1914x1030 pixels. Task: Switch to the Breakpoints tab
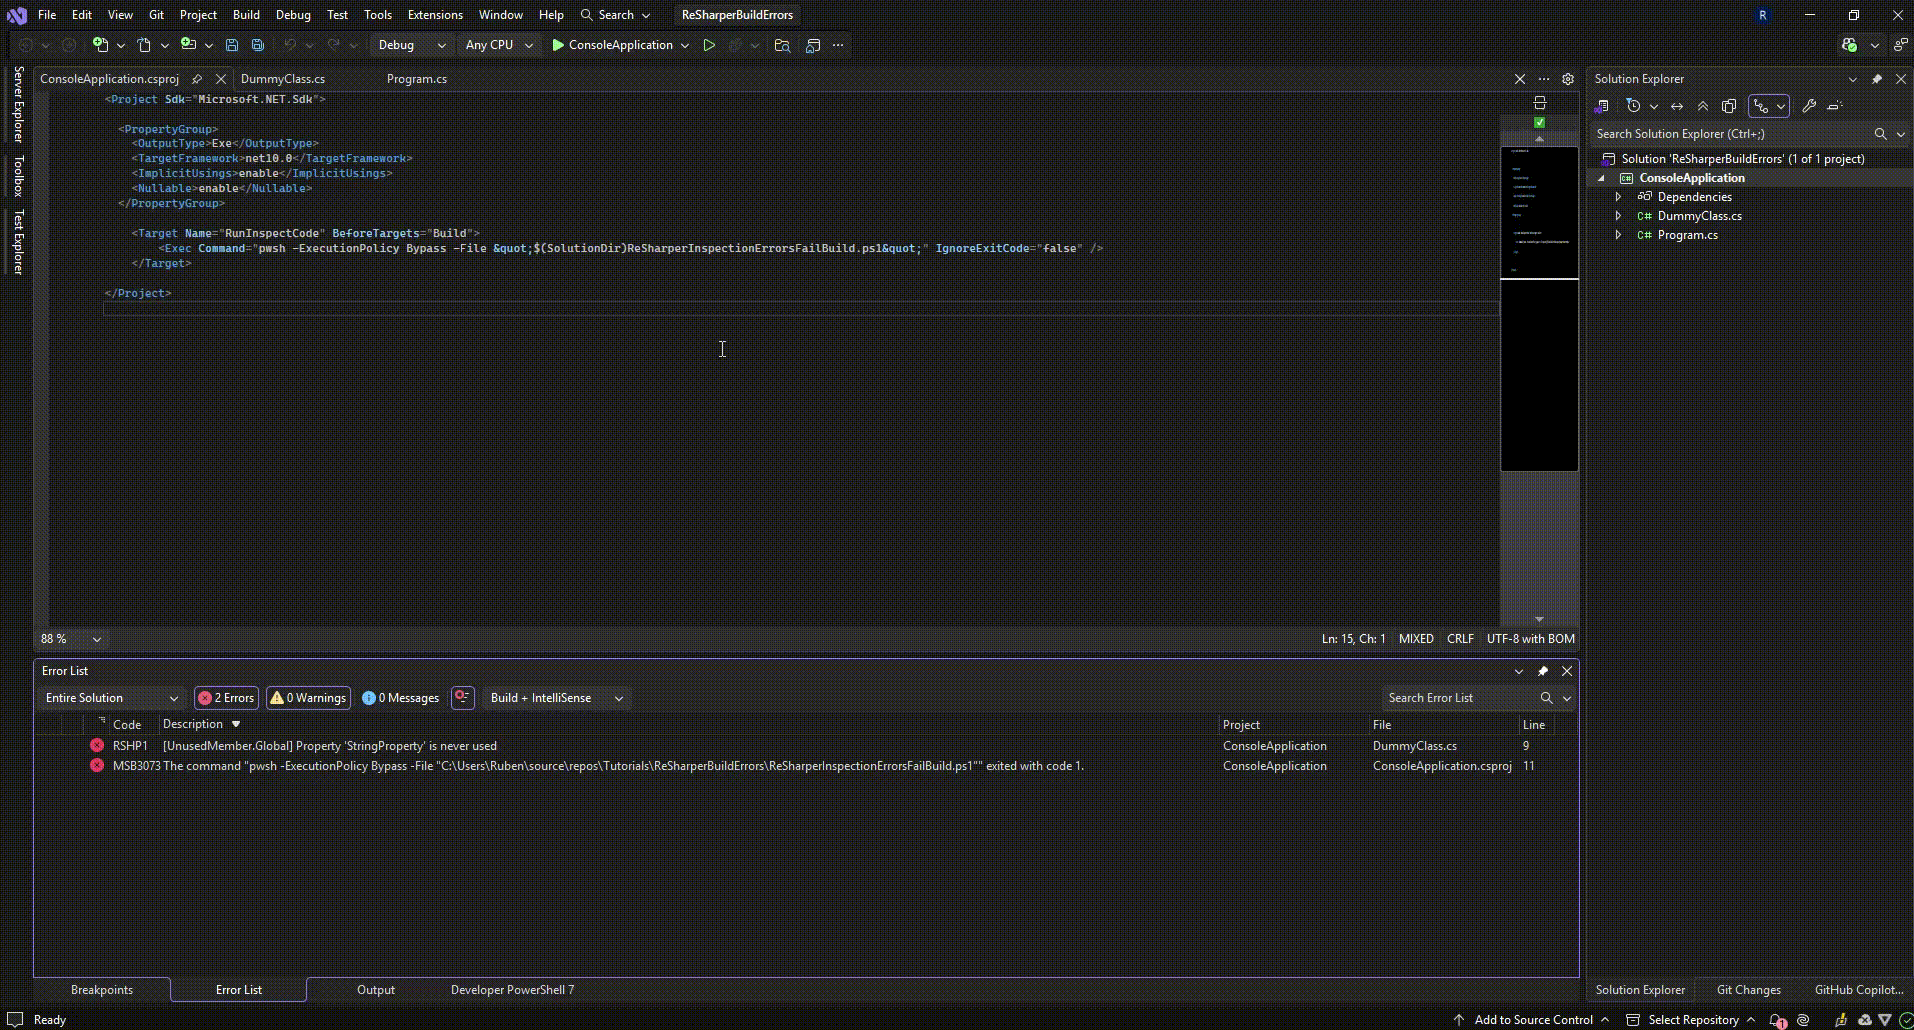[102, 990]
